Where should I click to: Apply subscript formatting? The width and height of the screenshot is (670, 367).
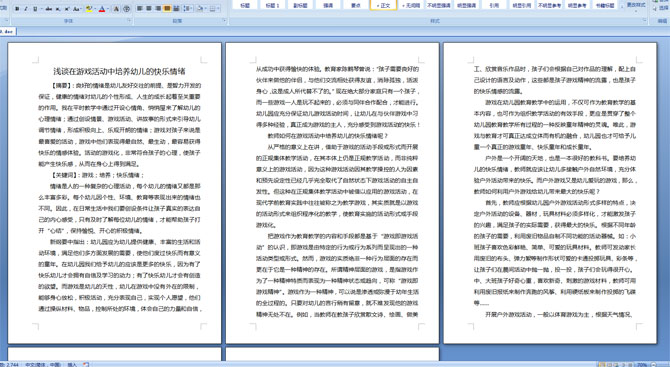[58, 9]
